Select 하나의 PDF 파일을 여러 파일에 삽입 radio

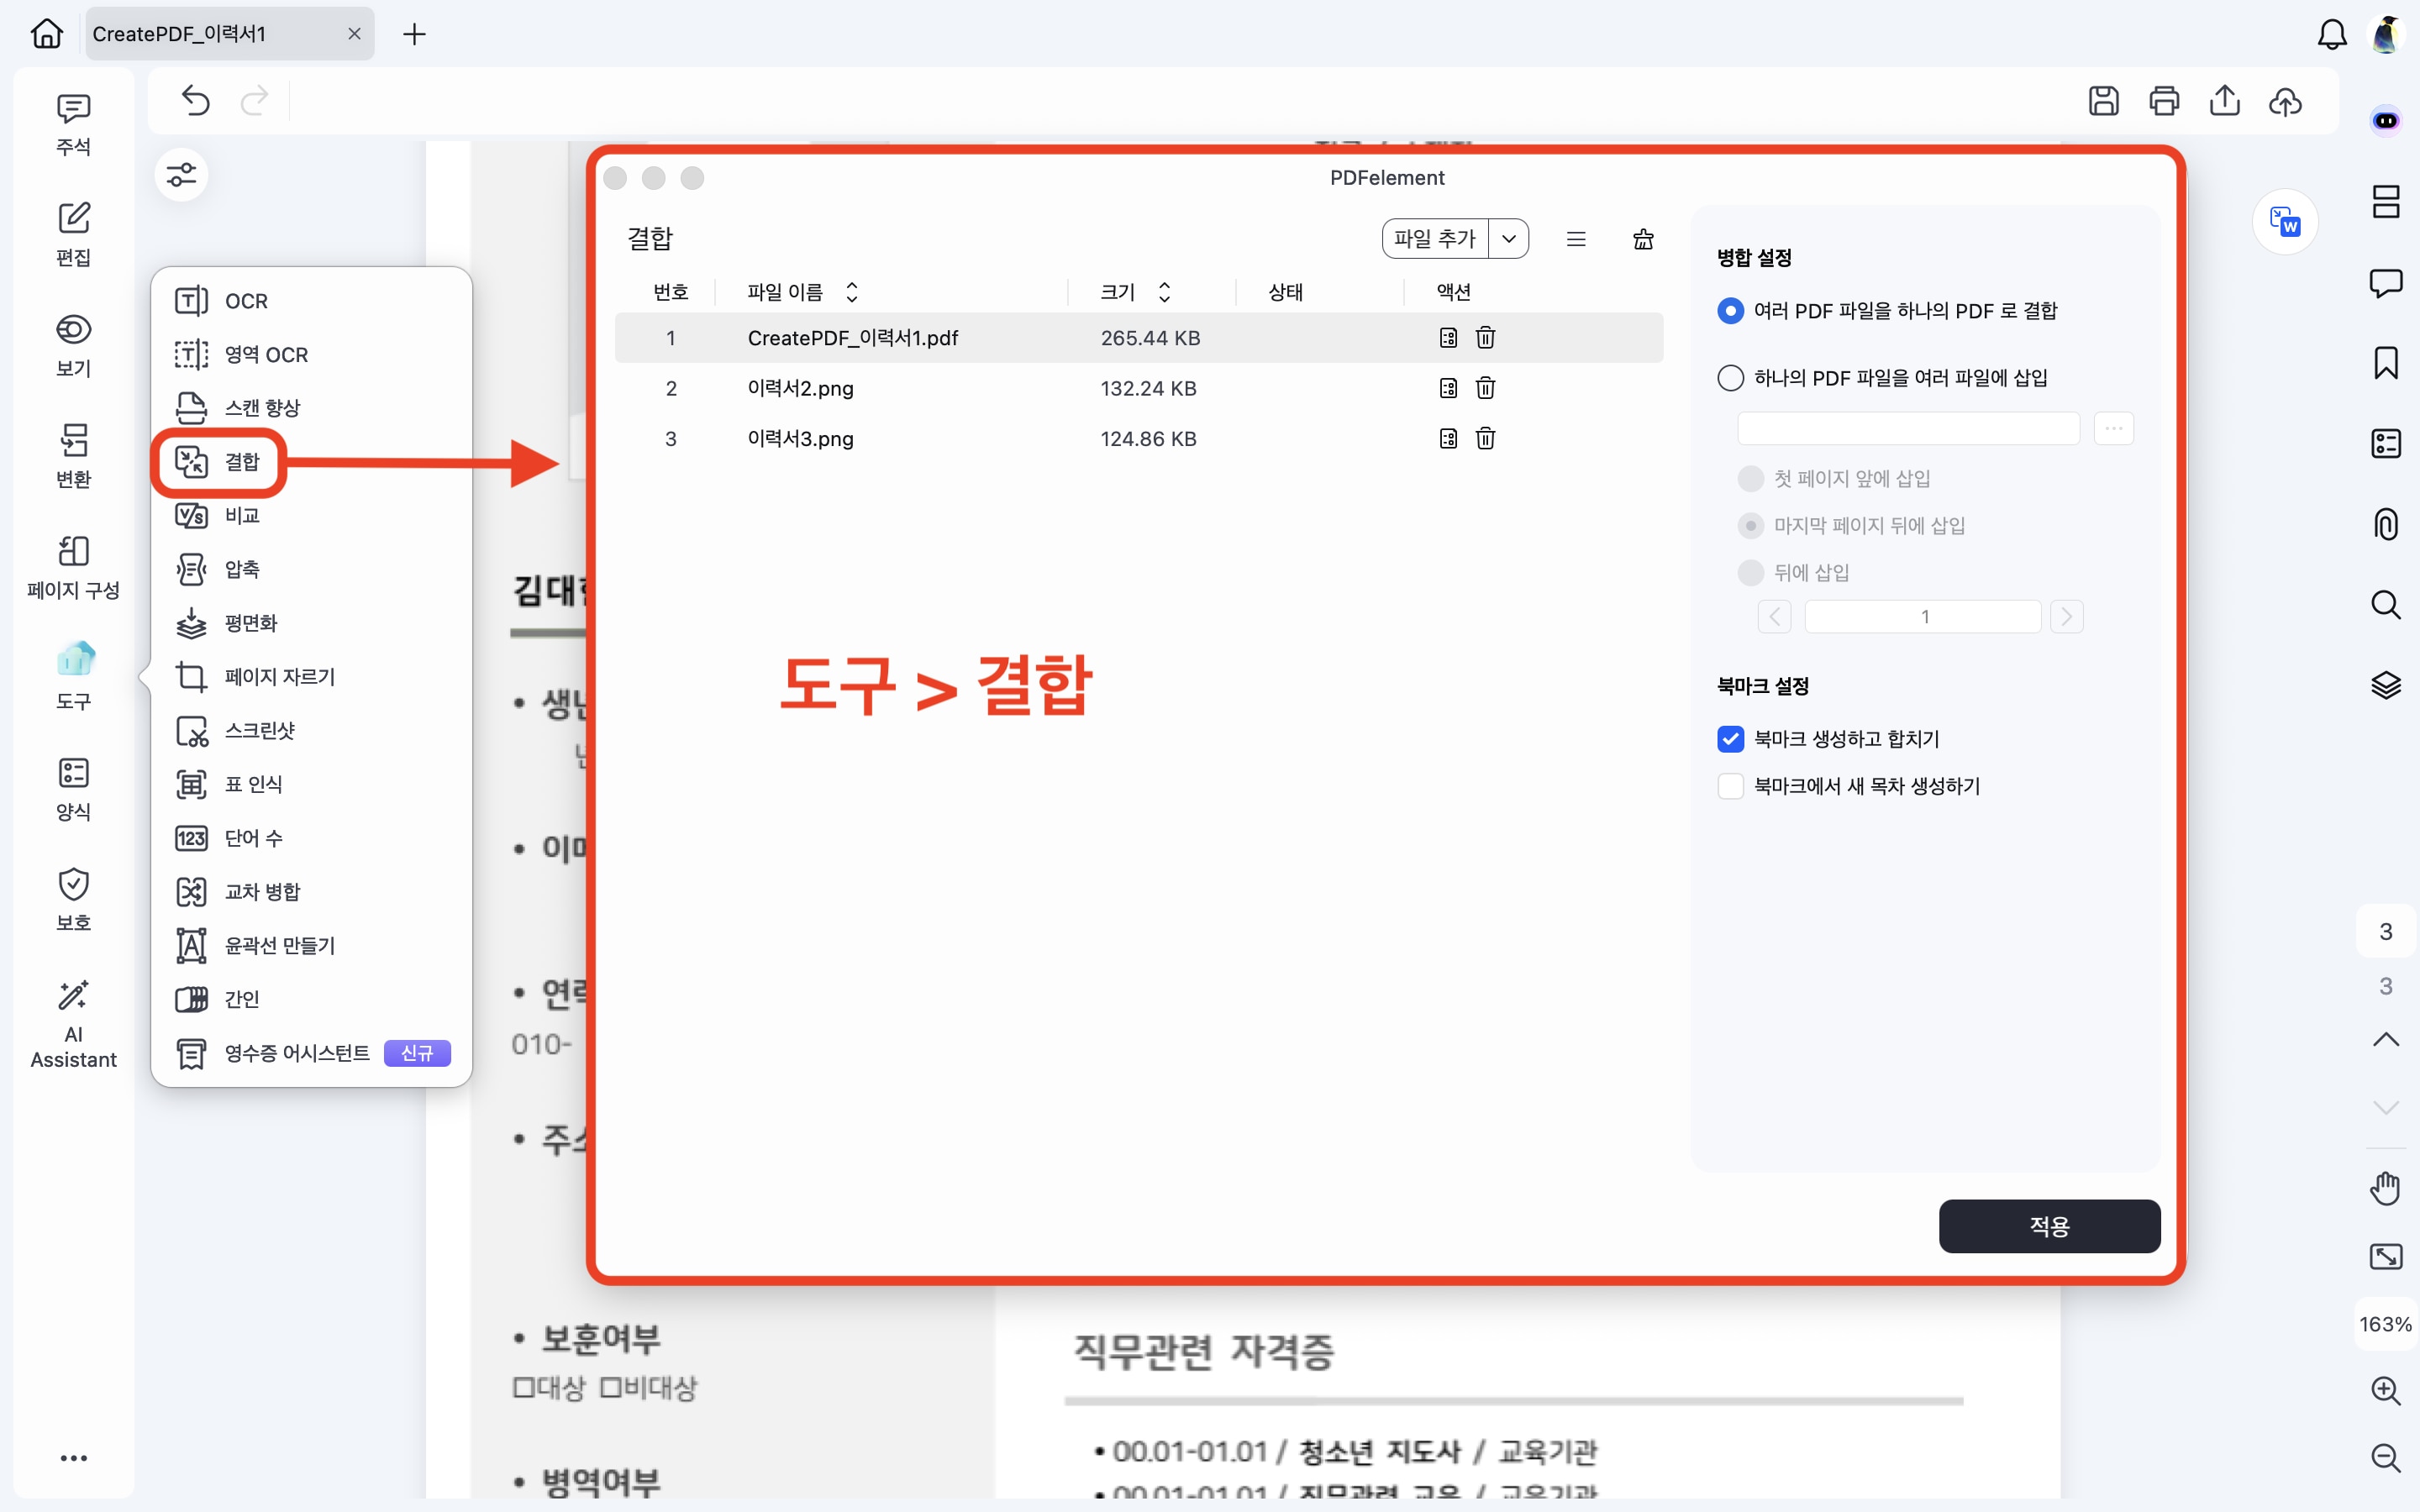1730,378
